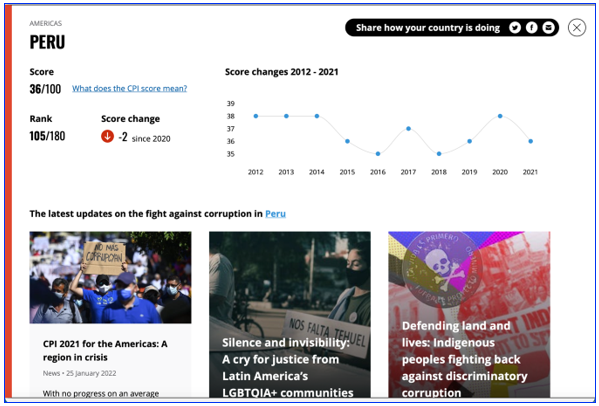Share country score via email icon
Screen dimensions: 599x406
[x=548, y=28]
